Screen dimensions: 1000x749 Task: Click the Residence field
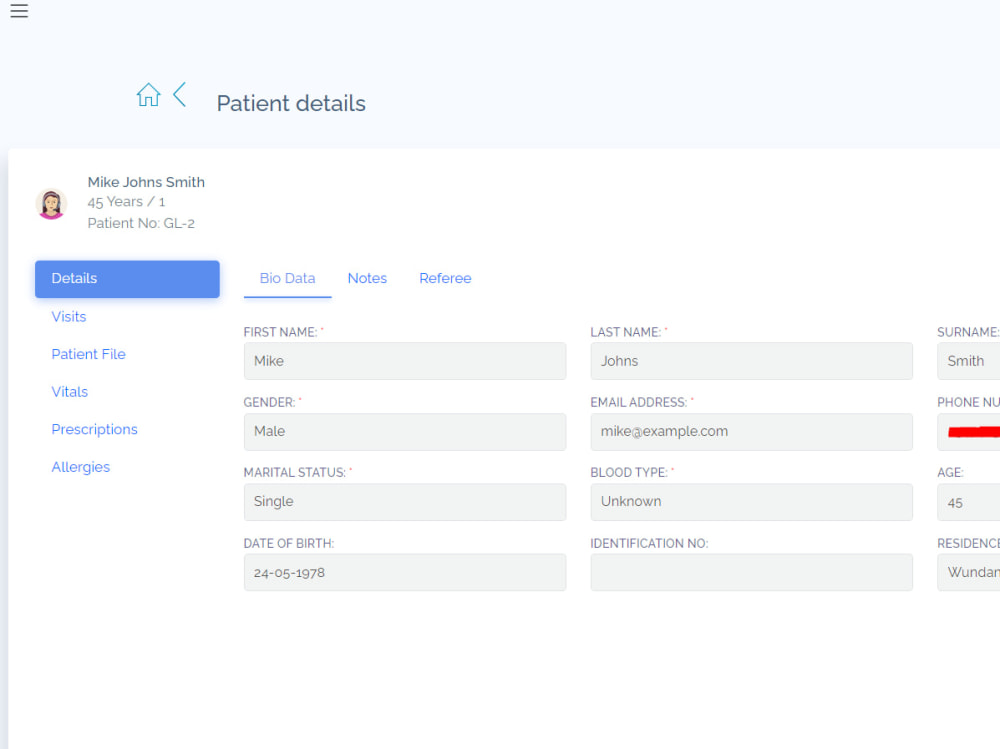point(968,572)
